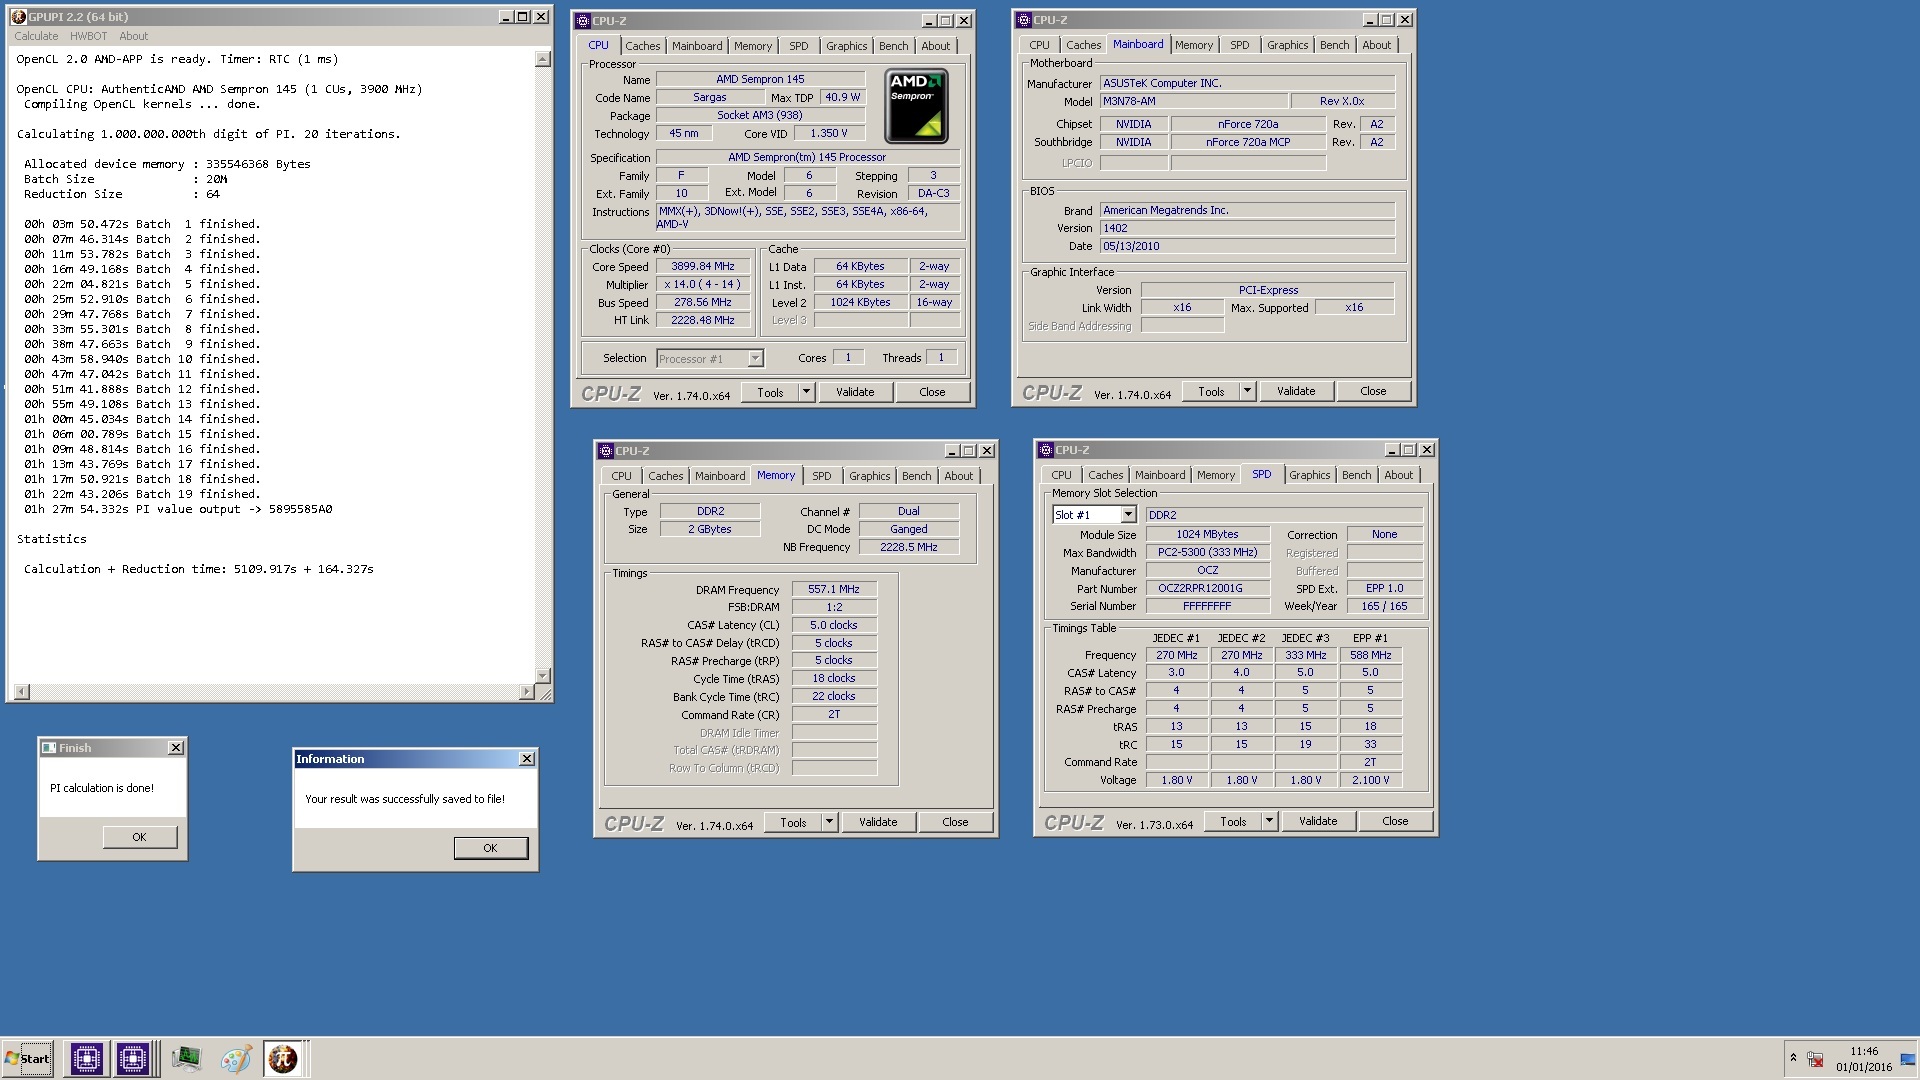Open the hardware monitor taskbar icon
This screenshot has width=1920, height=1080.
[x=186, y=1058]
